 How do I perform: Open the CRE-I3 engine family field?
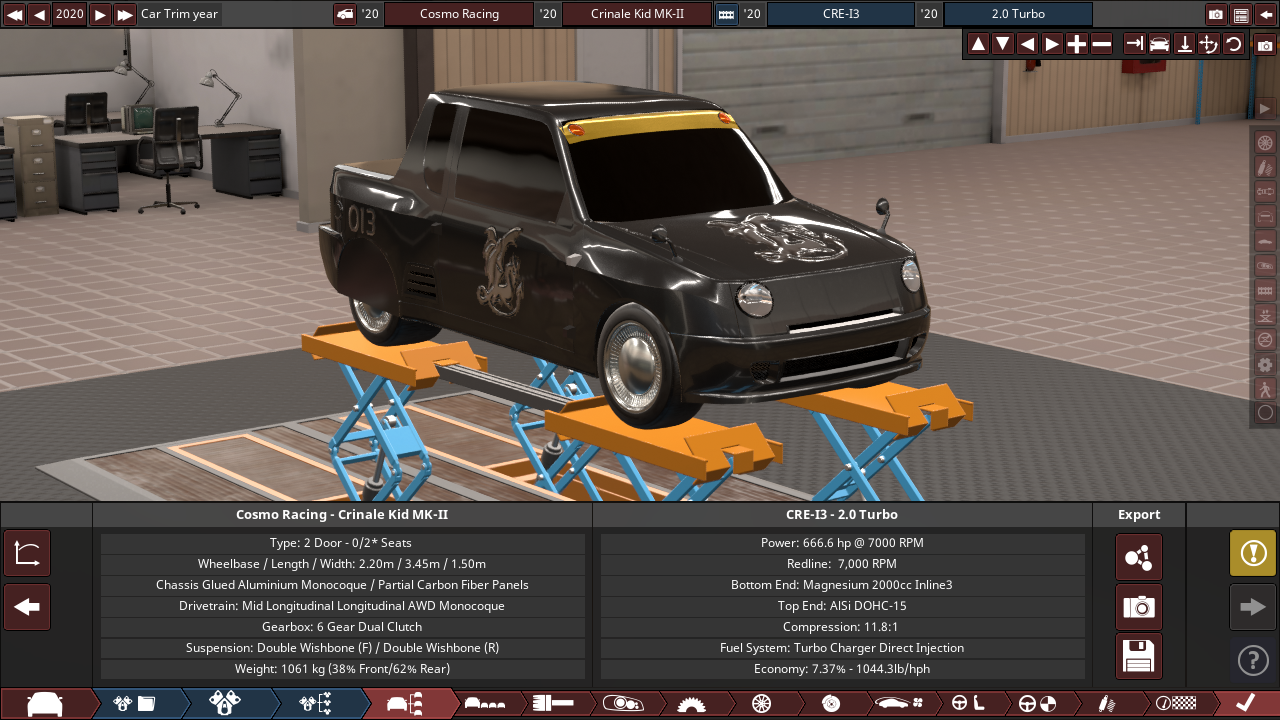click(840, 14)
